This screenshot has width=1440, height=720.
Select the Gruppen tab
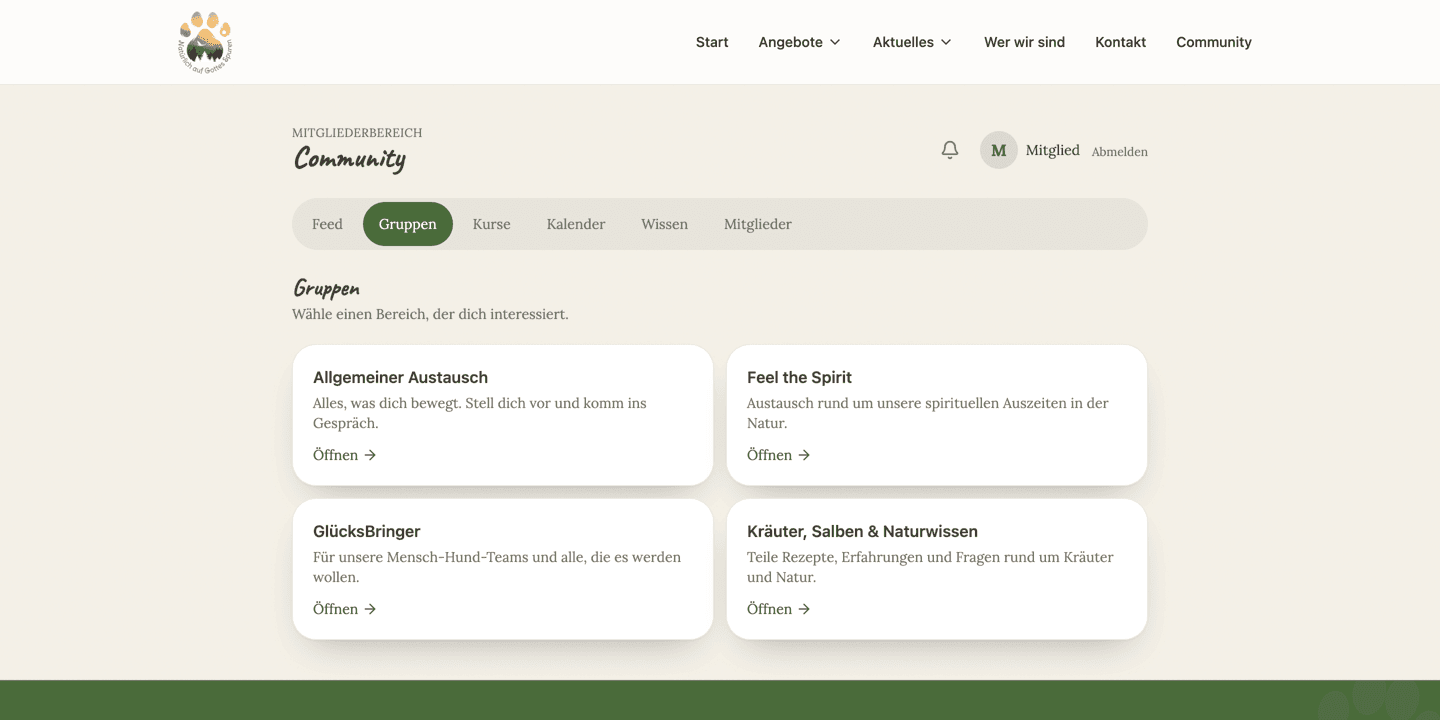pos(408,224)
